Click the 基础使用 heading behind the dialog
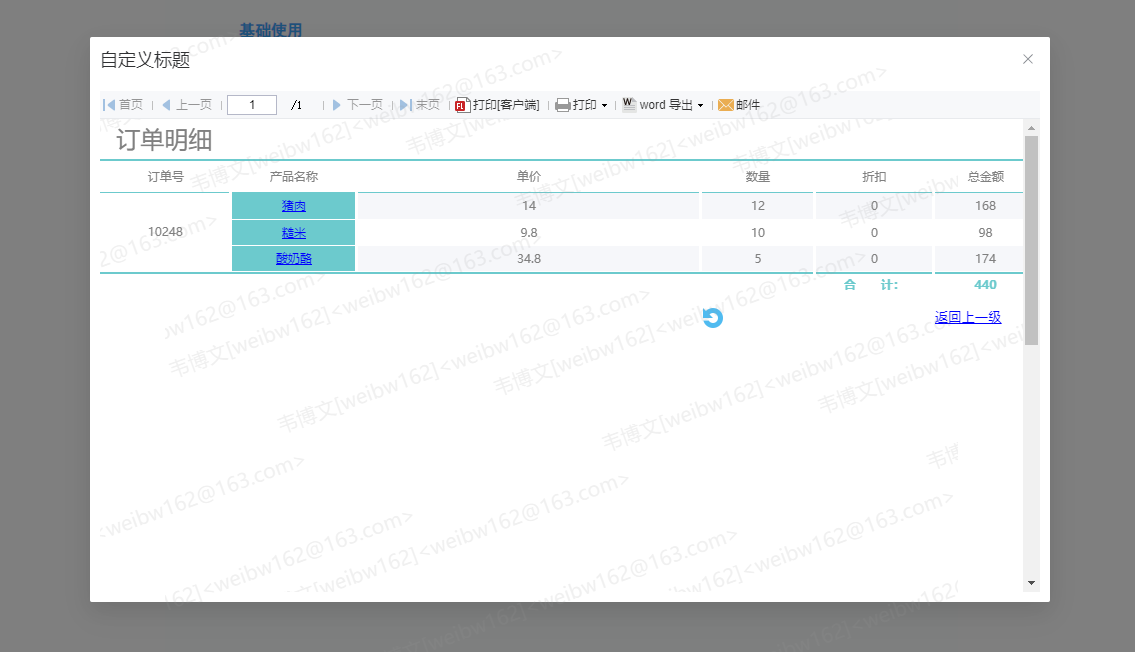The image size is (1135, 652). pyautogui.click(x=271, y=30)
